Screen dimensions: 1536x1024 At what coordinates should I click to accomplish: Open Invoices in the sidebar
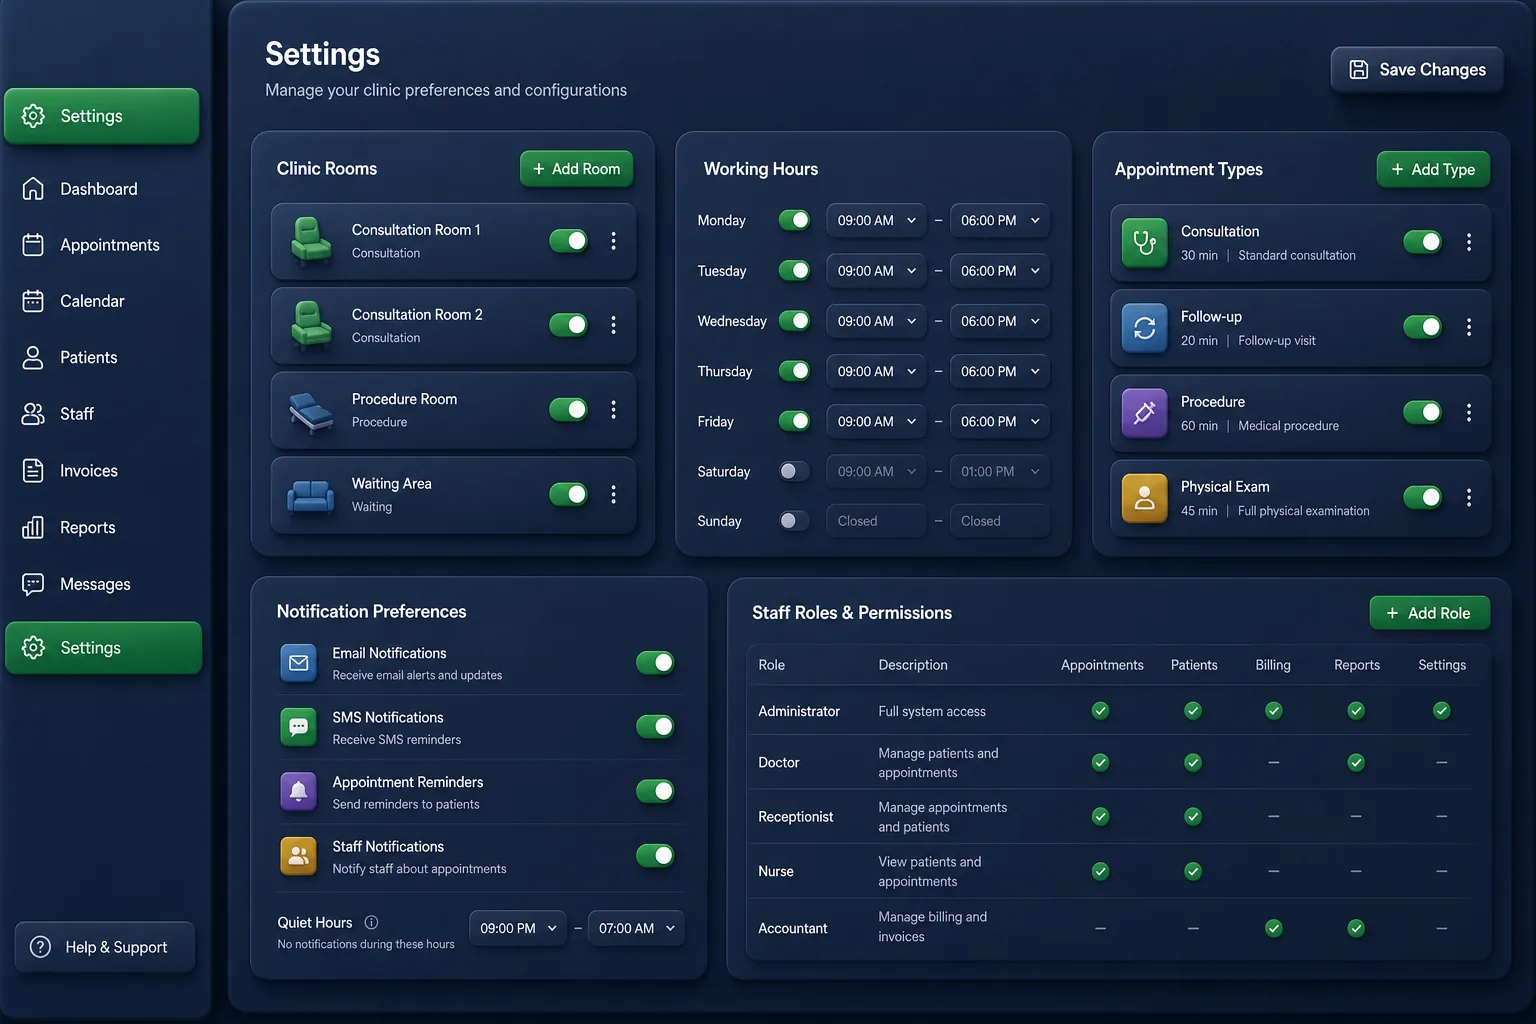[x=89, y=471]
